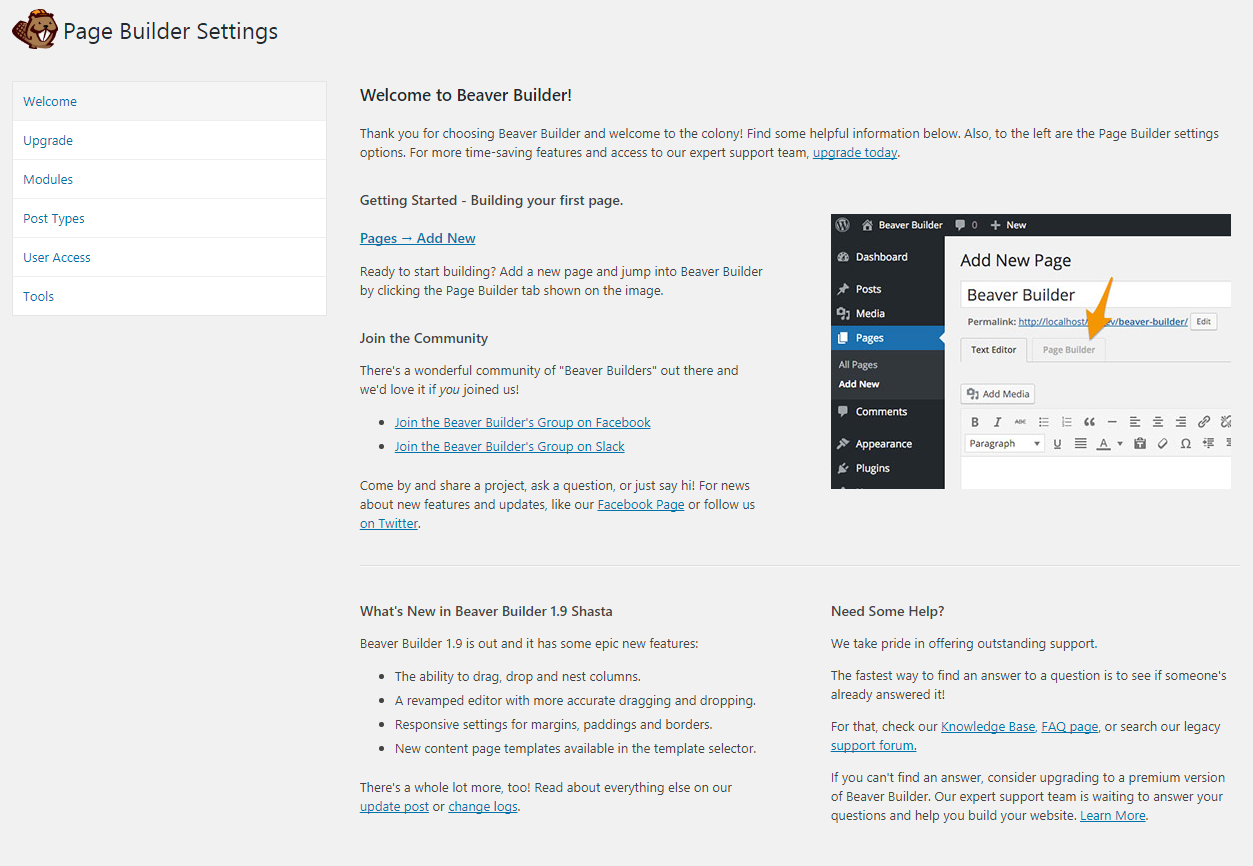Select Modules in the settings sidebar
This screenshot has width=1253, height=866.
pos(48,179)
